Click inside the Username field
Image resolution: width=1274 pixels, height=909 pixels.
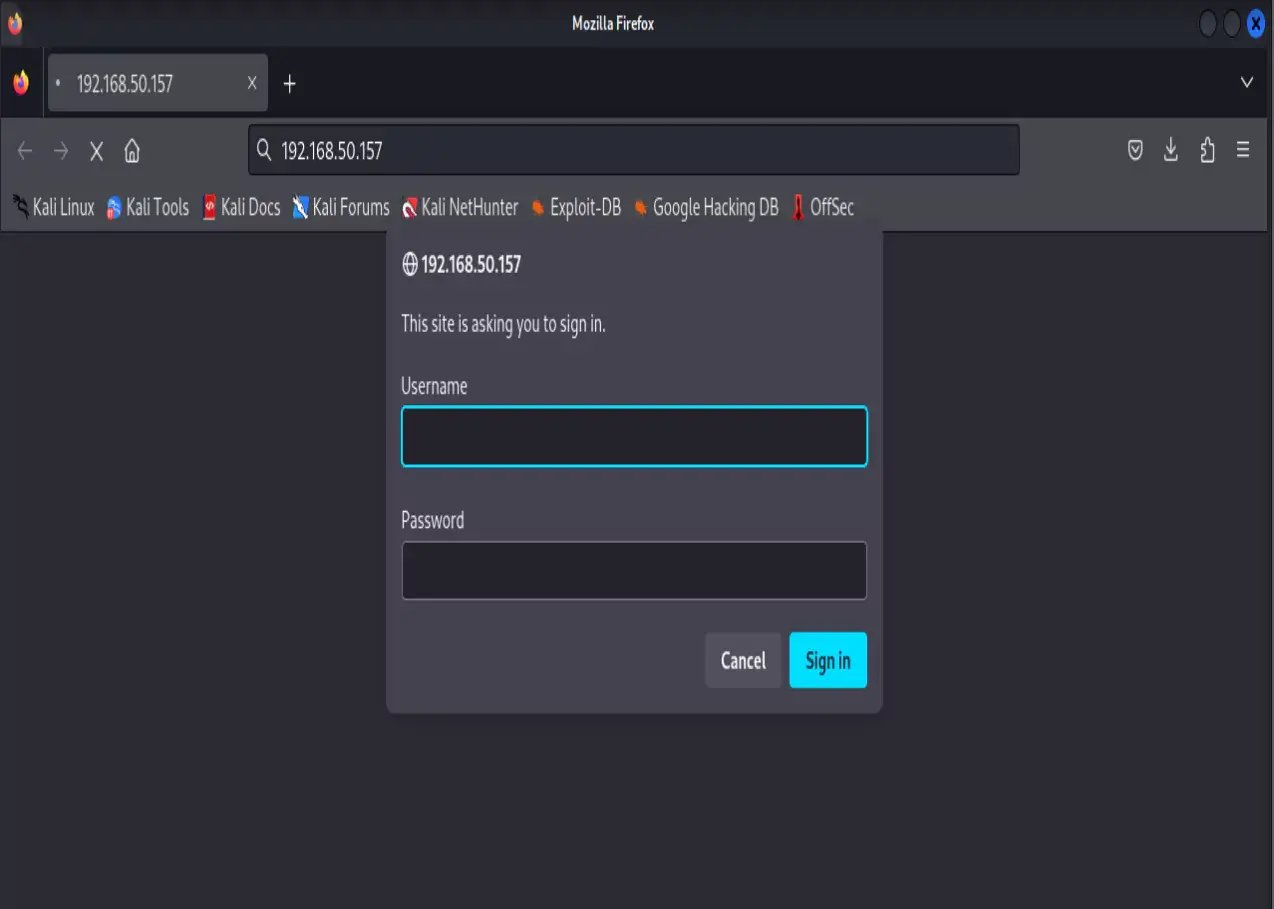tap(633, 436)
